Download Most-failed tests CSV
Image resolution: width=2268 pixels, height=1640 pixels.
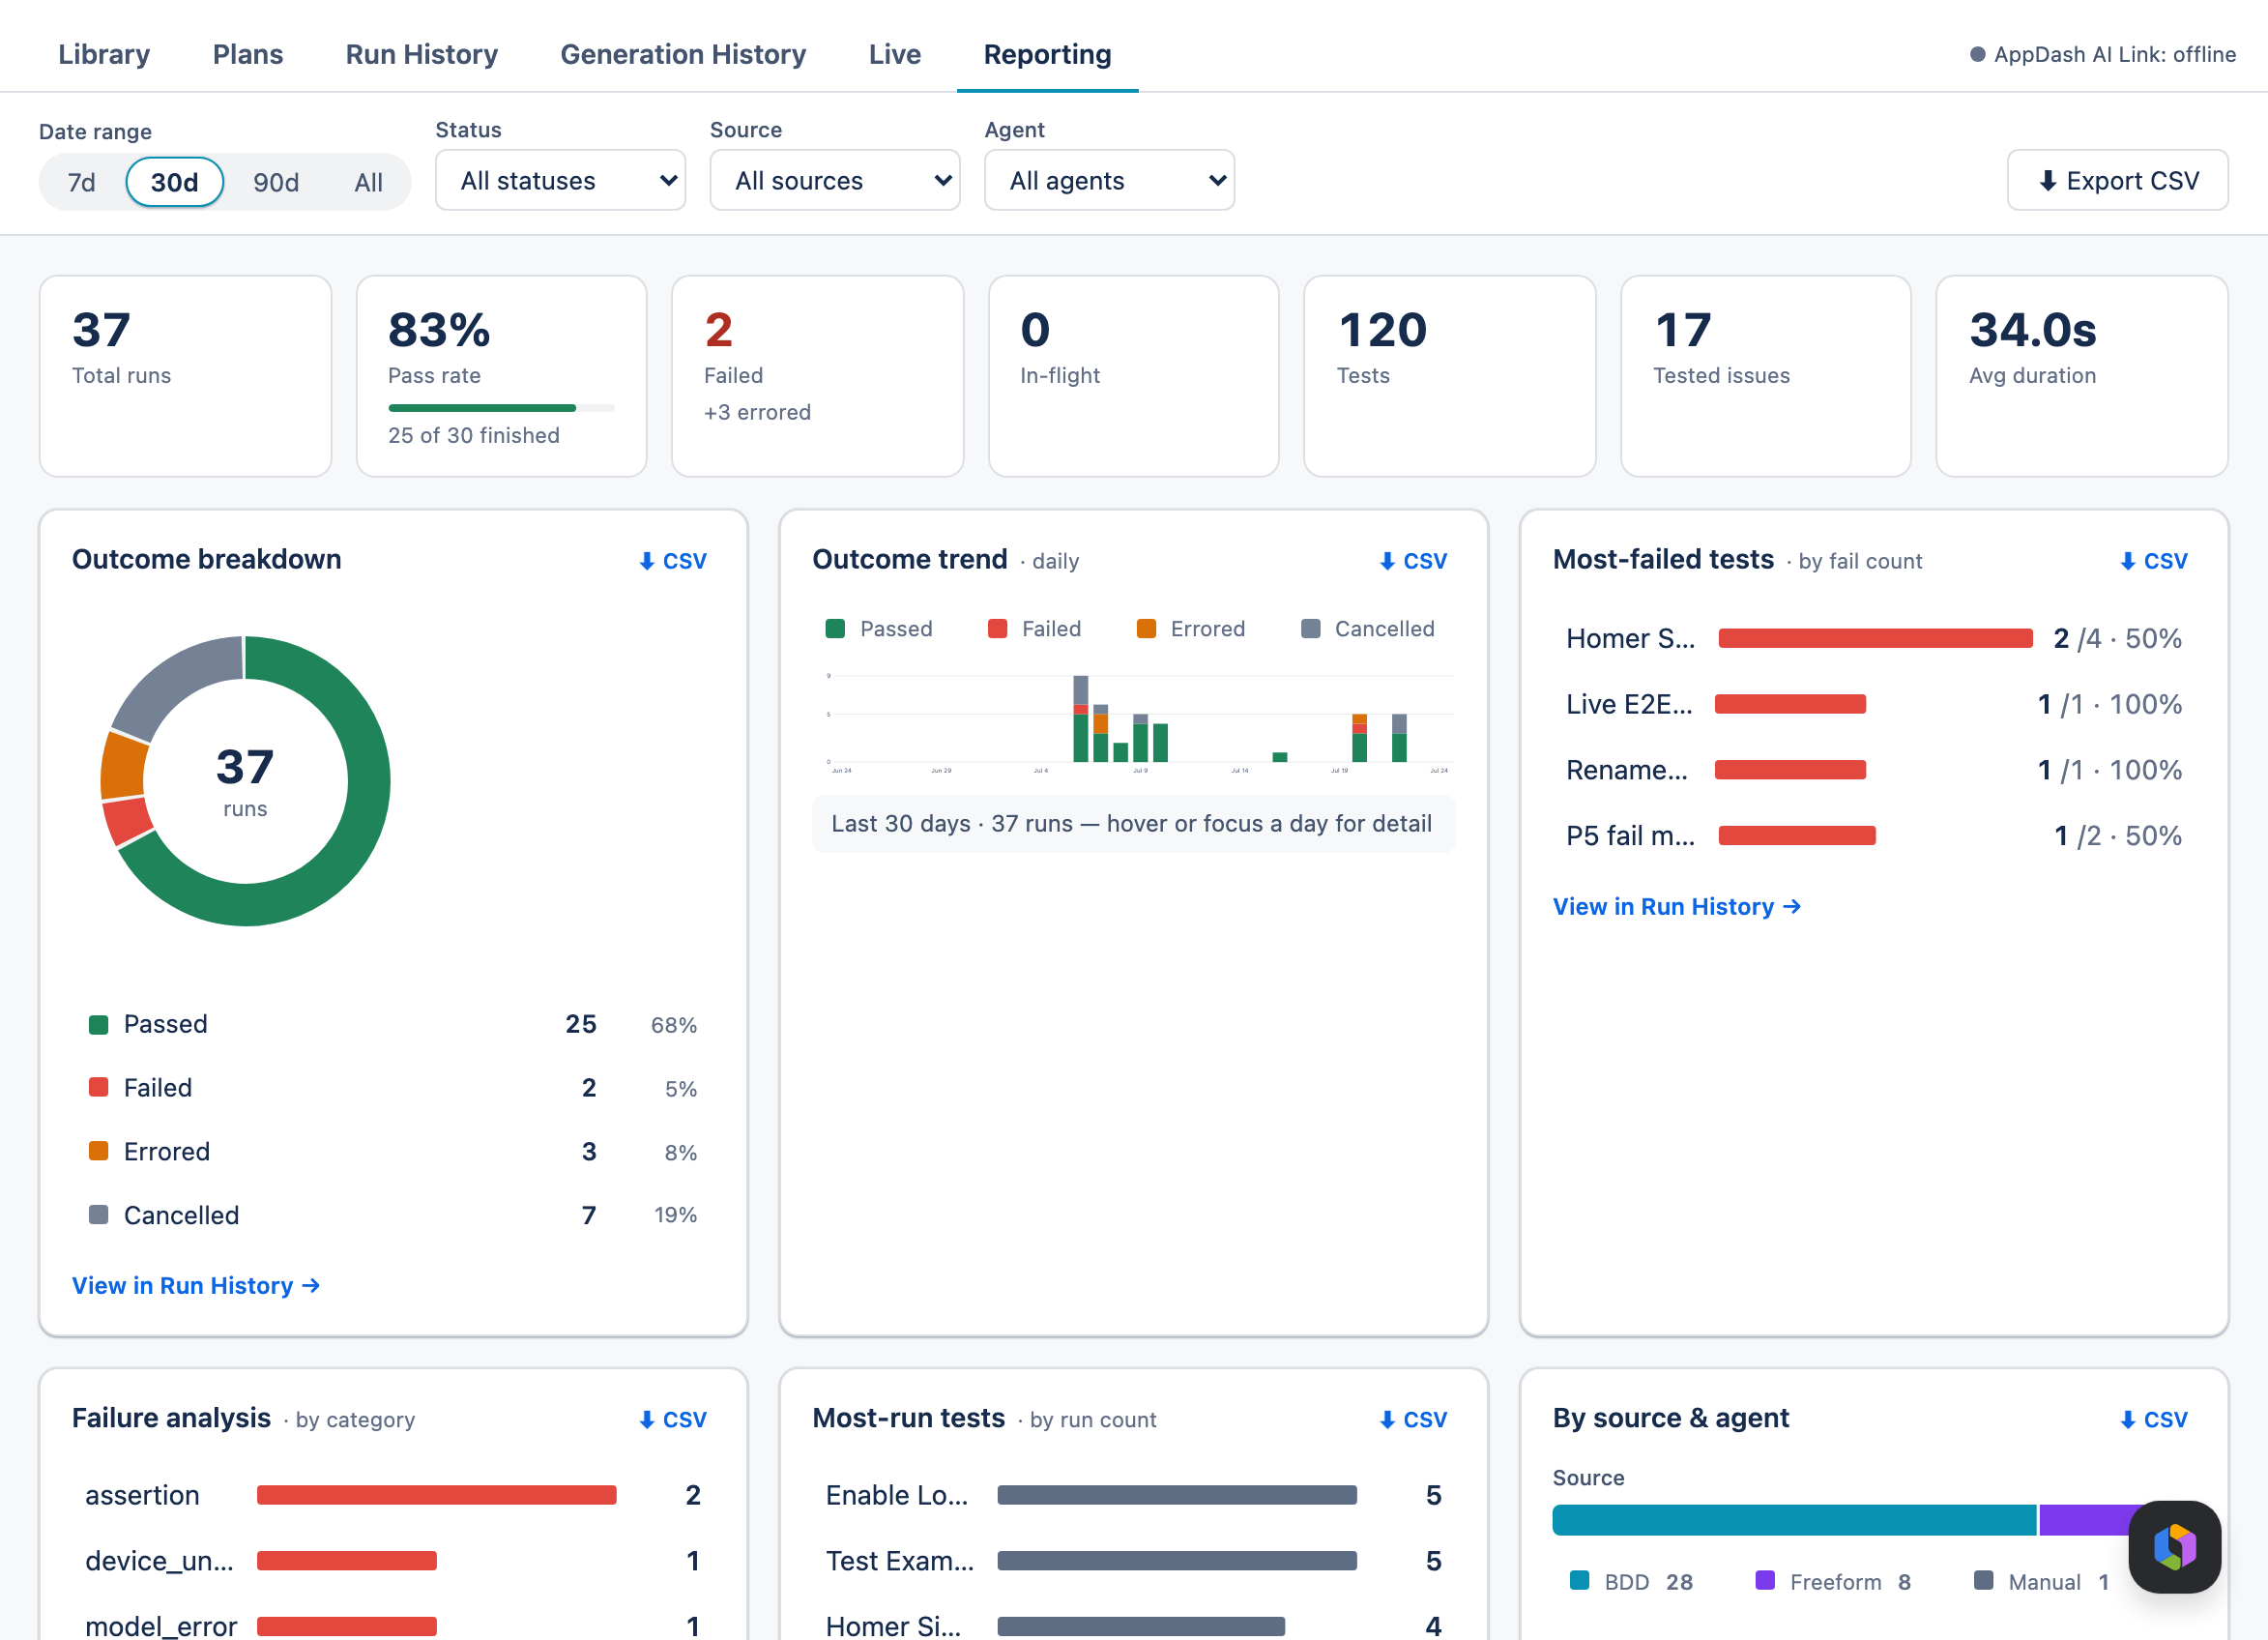2153,561
